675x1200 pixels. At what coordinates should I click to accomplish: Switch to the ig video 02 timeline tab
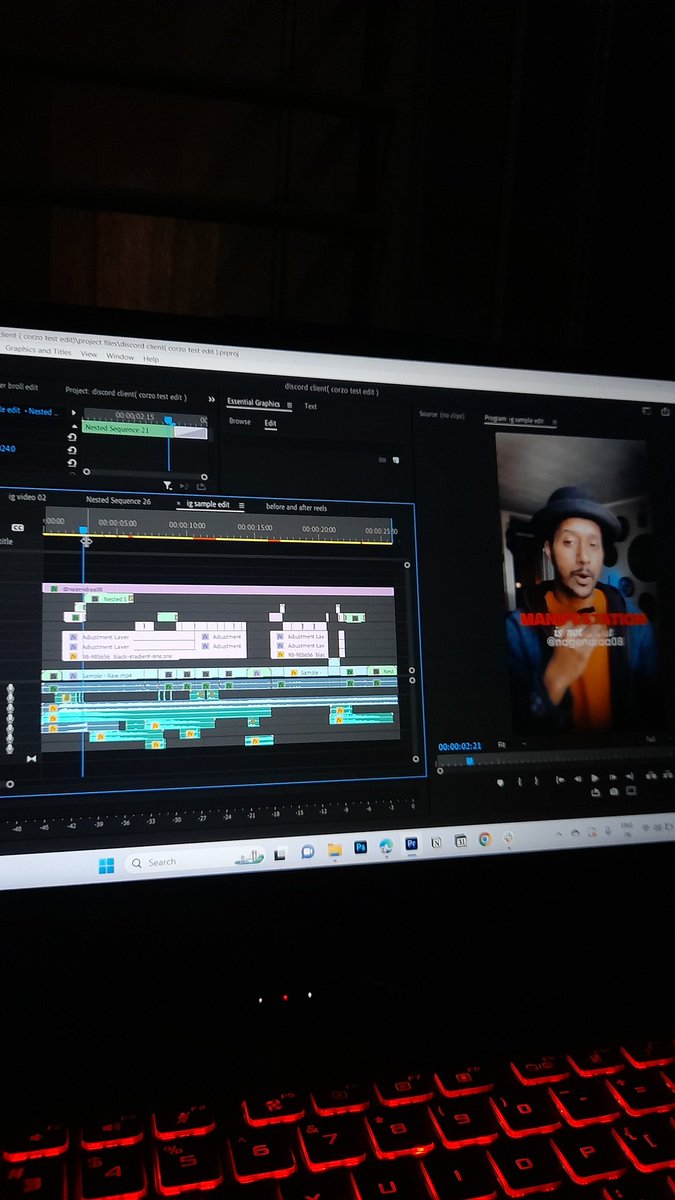(x=27, y=497)
